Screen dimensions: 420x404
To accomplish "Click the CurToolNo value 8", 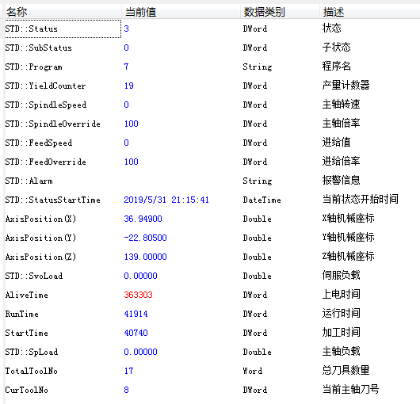I will 126,390.
